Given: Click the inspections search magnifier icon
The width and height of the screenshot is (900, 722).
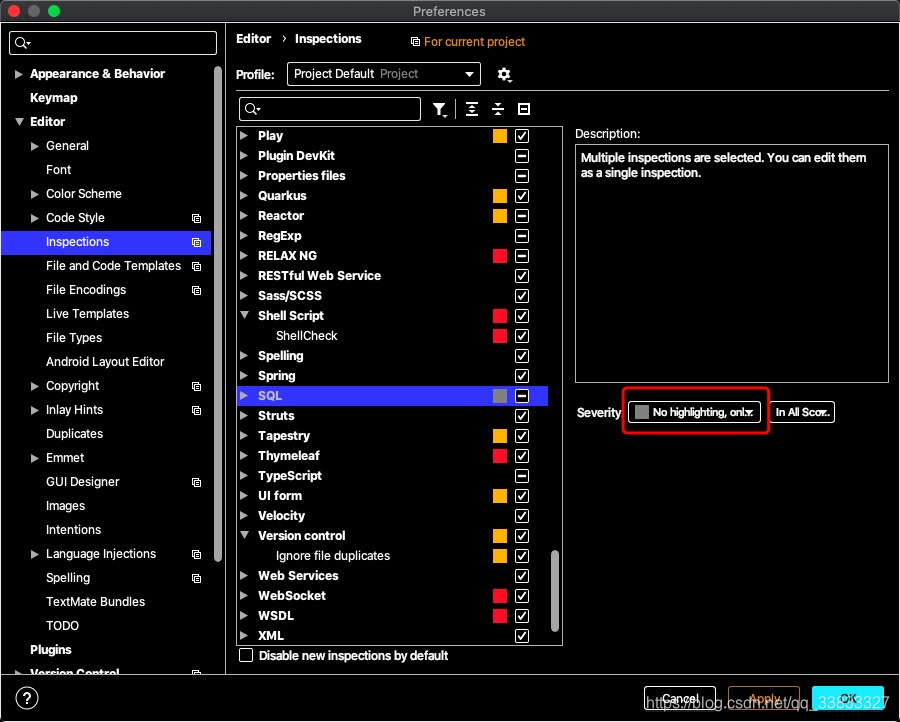Looking at the screenshot, I should coord(252,109).
